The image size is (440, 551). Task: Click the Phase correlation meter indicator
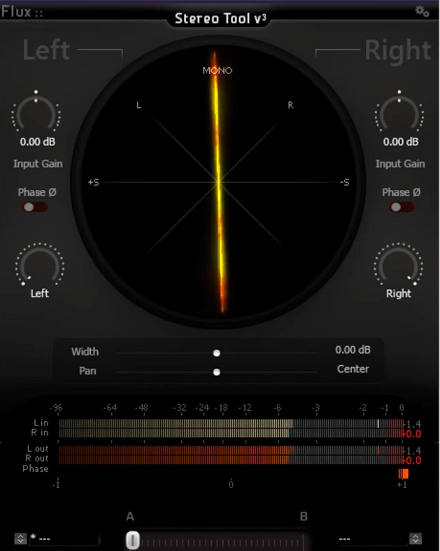(403, 474)
